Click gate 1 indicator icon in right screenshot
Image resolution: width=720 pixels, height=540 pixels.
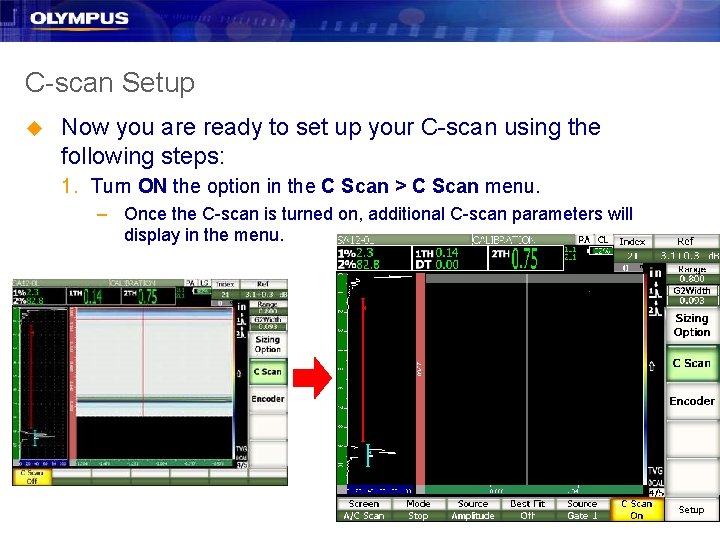[655, 292]
